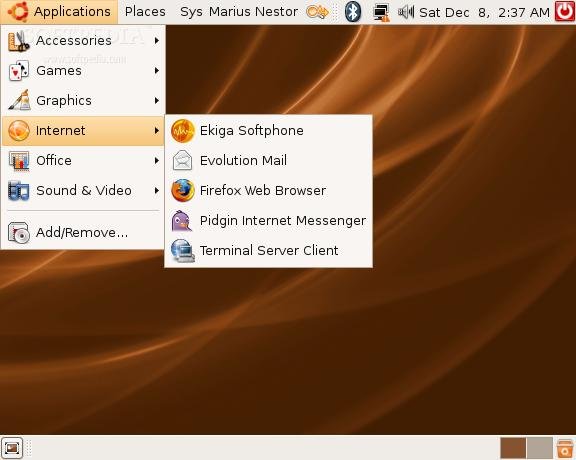Click the Marius Nestor user name

tap(253, 11)
